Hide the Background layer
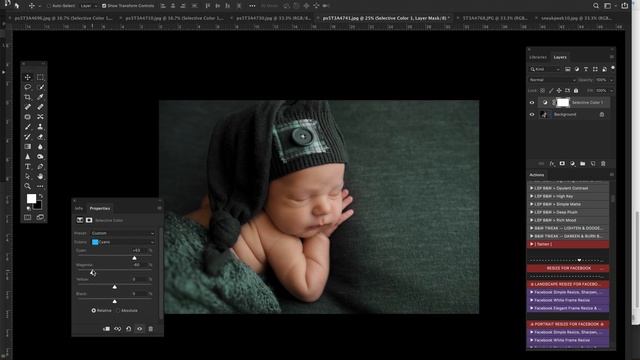 coord(532,115)
